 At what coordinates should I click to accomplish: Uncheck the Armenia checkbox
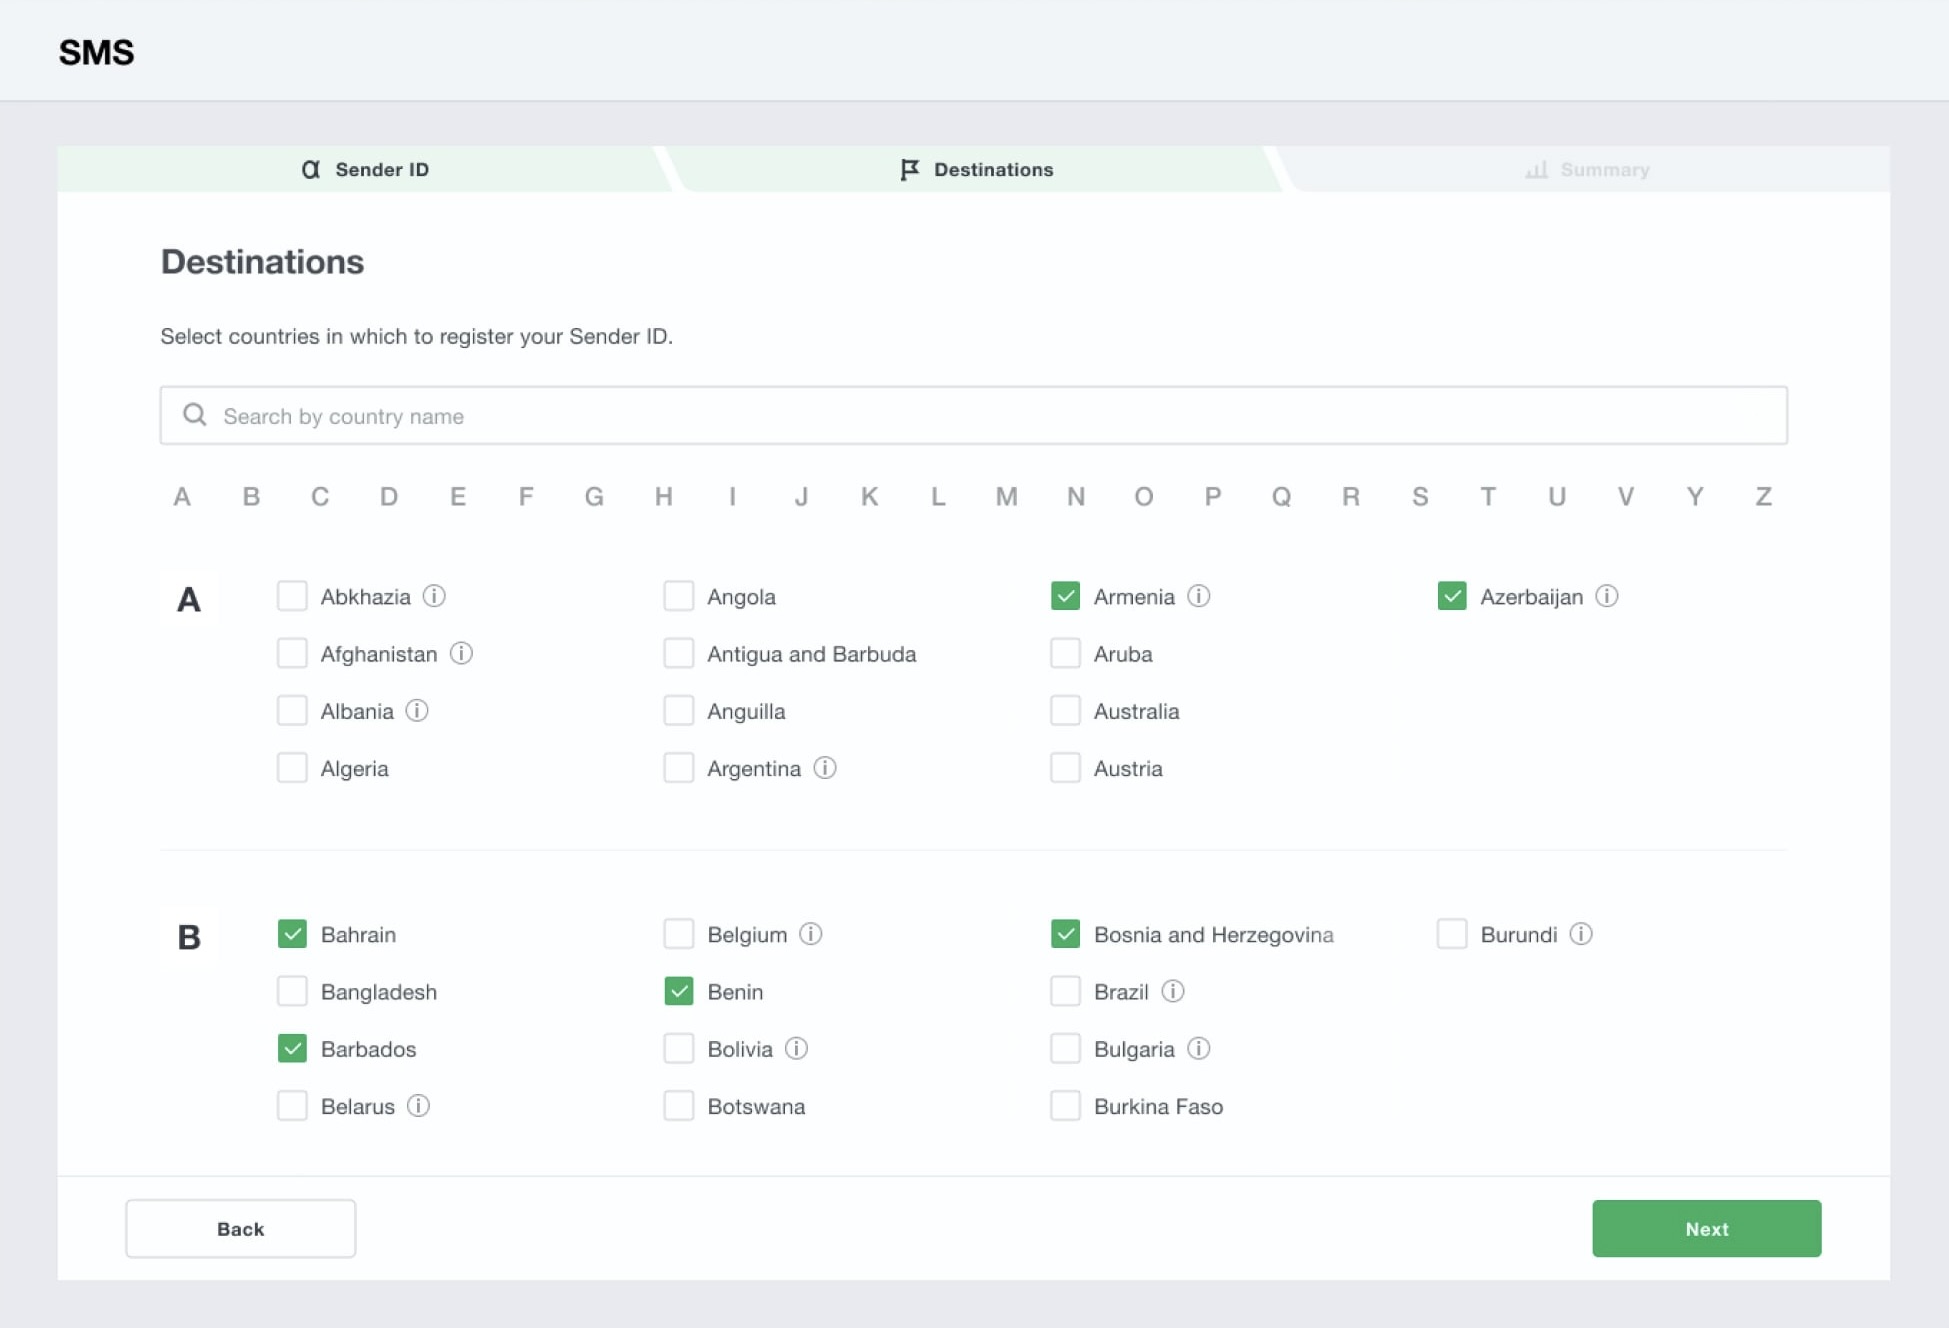coord(1065,596)
